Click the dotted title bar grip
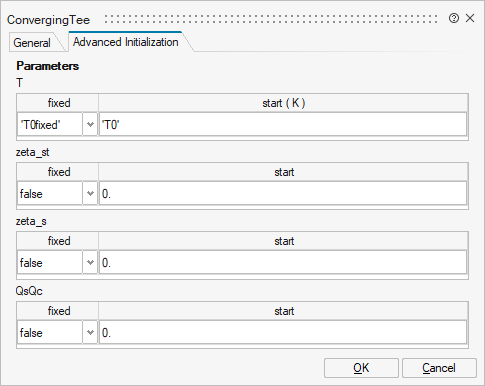This screenshot has height=386, width=485. coord(271,19)
